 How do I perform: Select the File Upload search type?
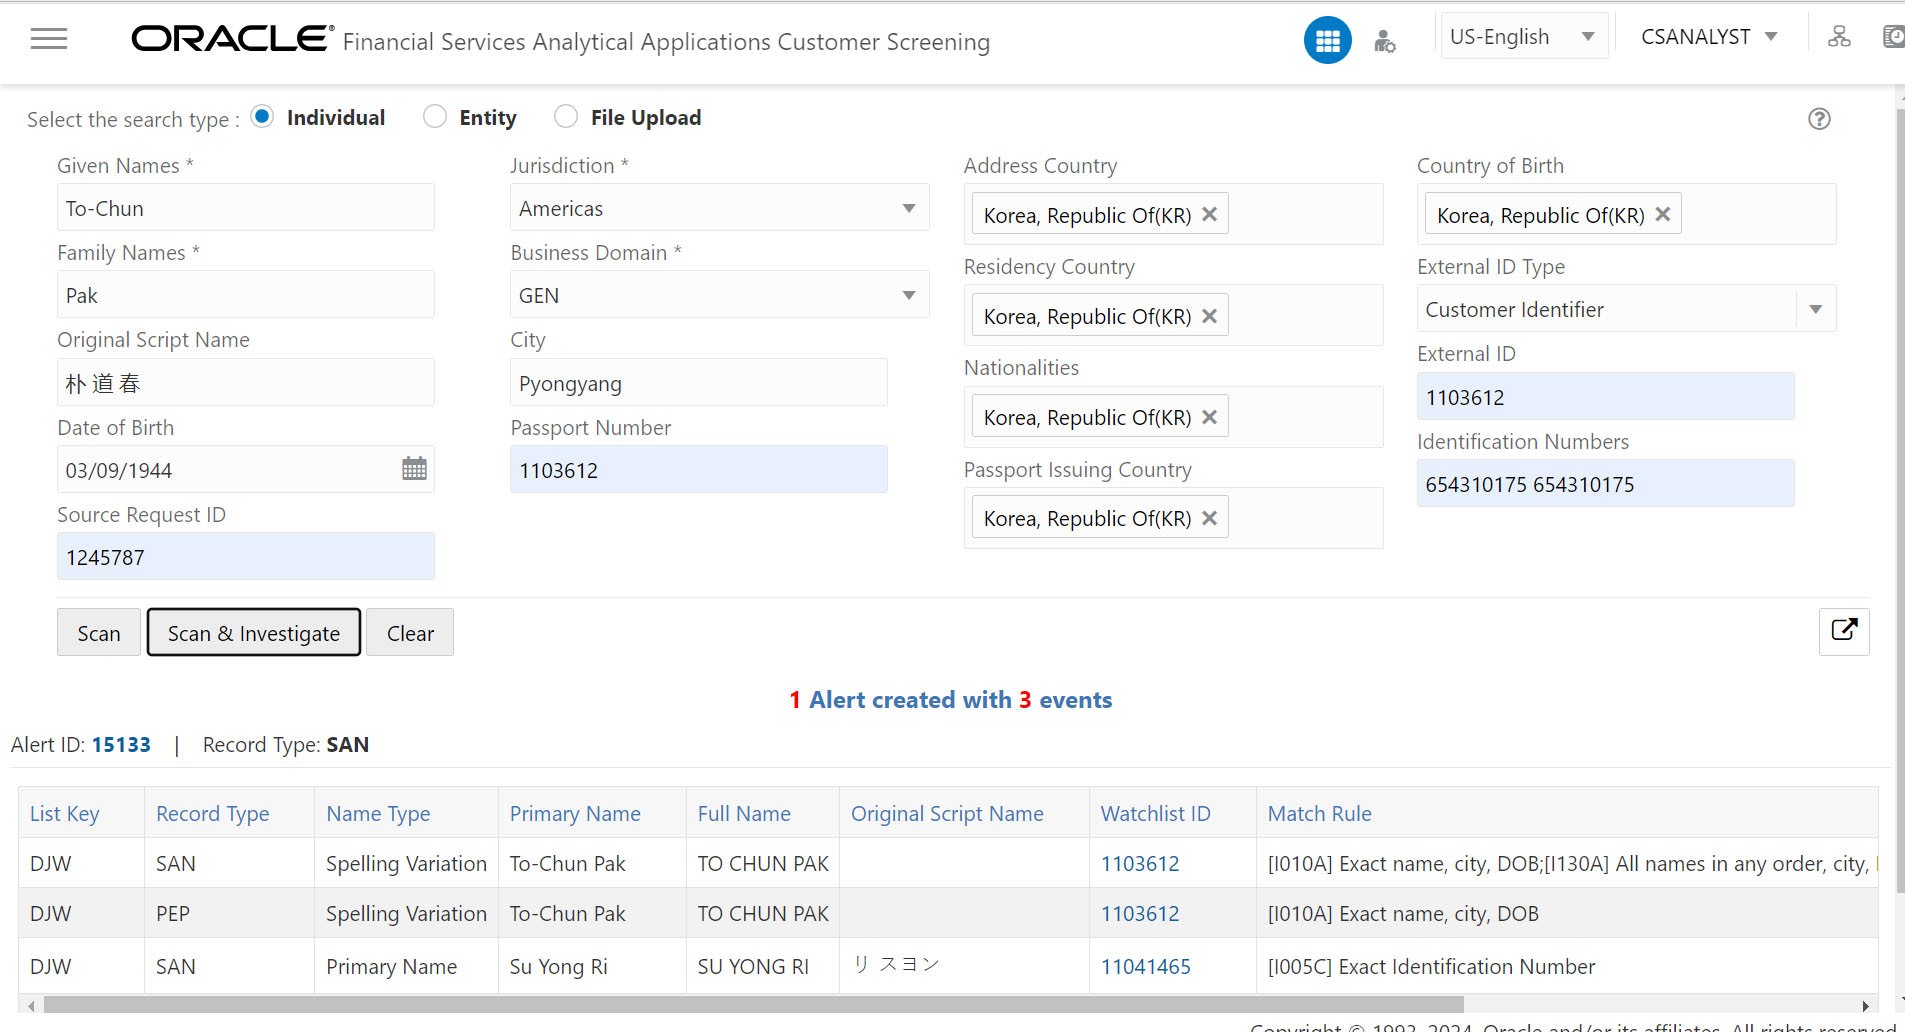(566, 116)
